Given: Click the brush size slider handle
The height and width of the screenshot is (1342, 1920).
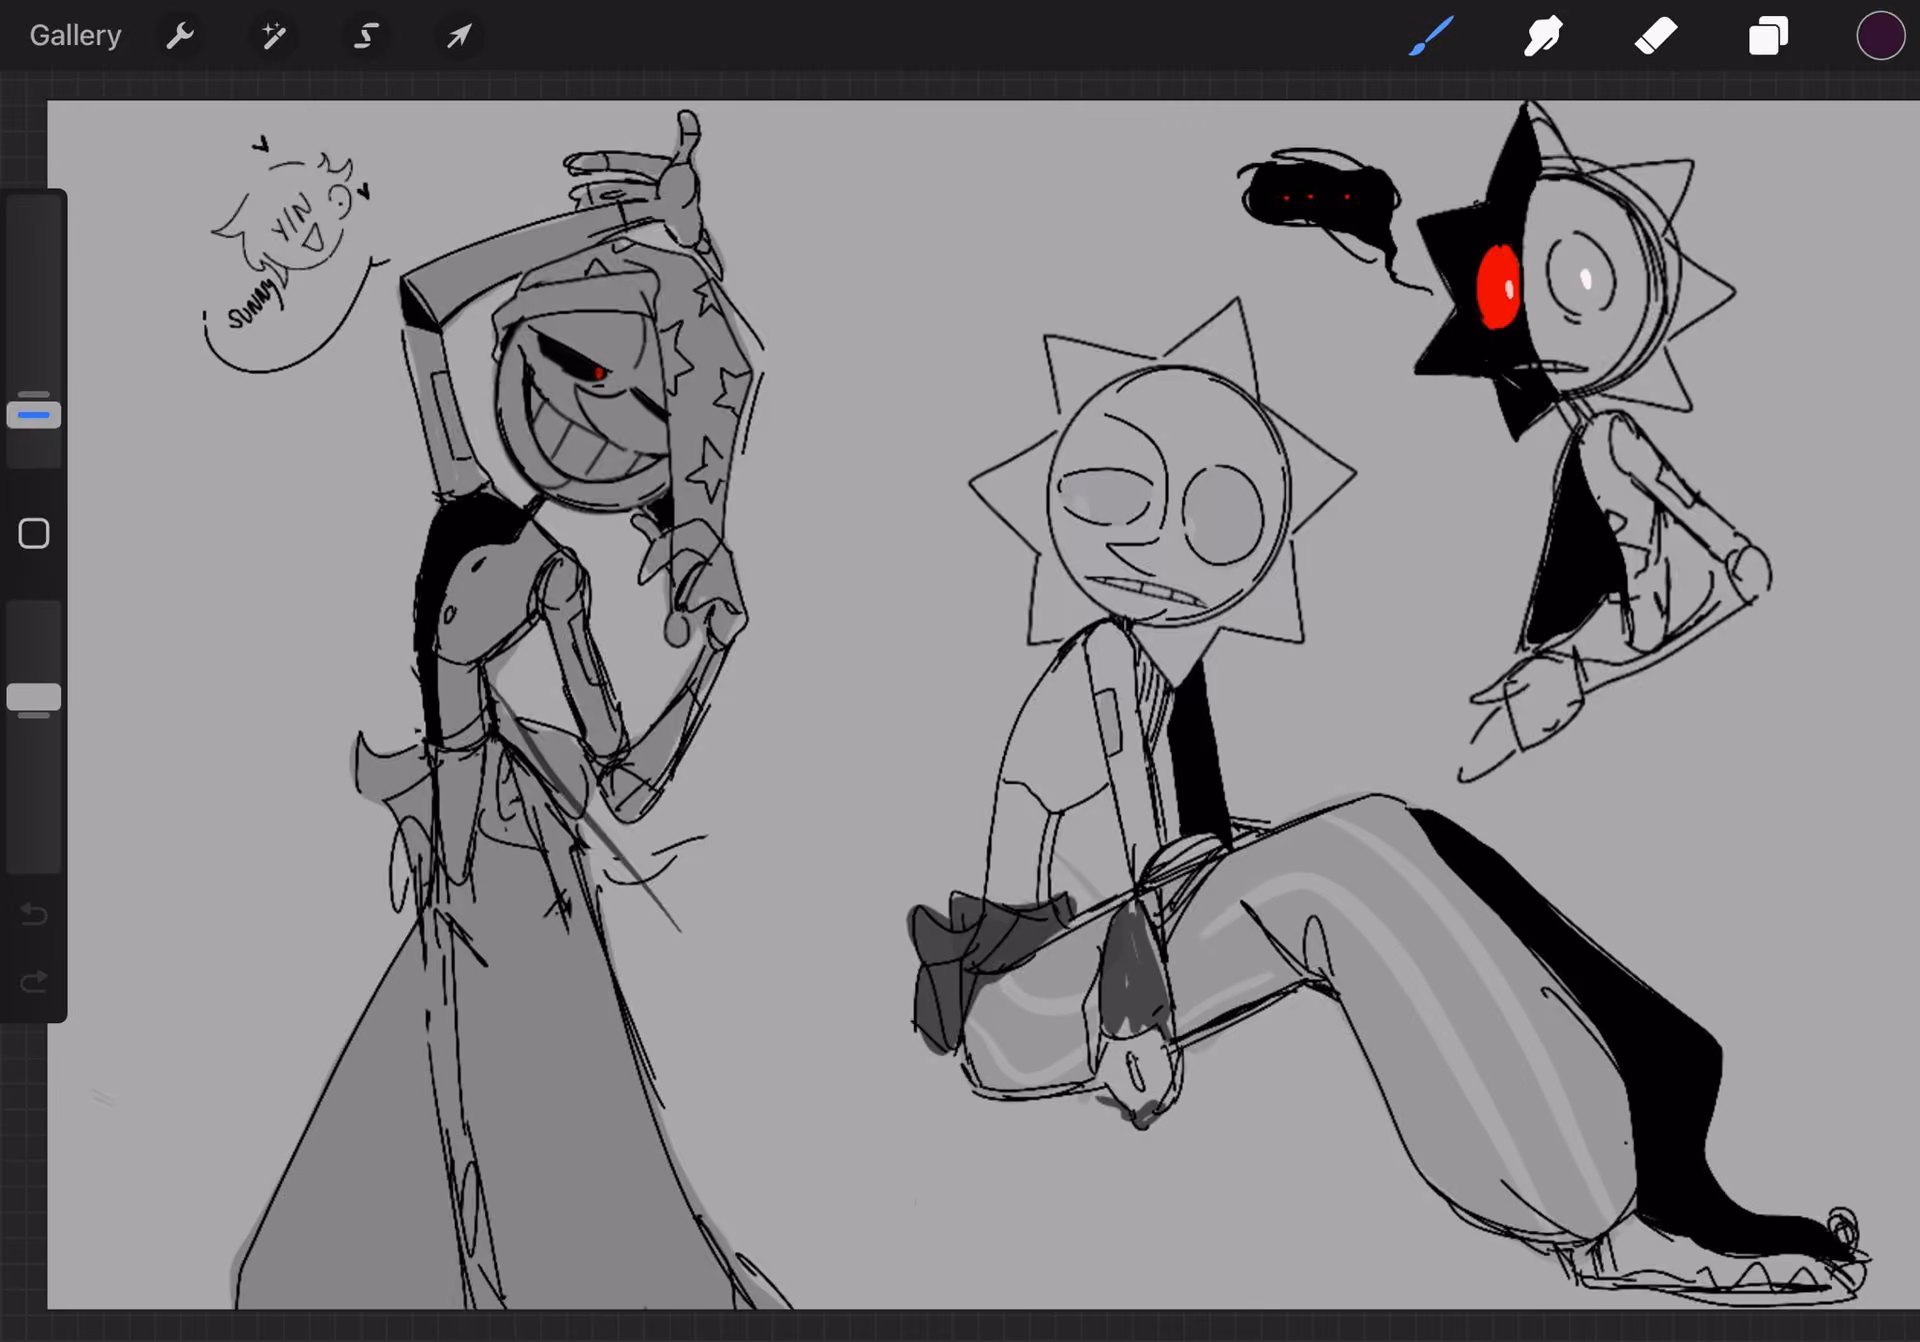Looking at the screenshot, I should tap(34, 414).
